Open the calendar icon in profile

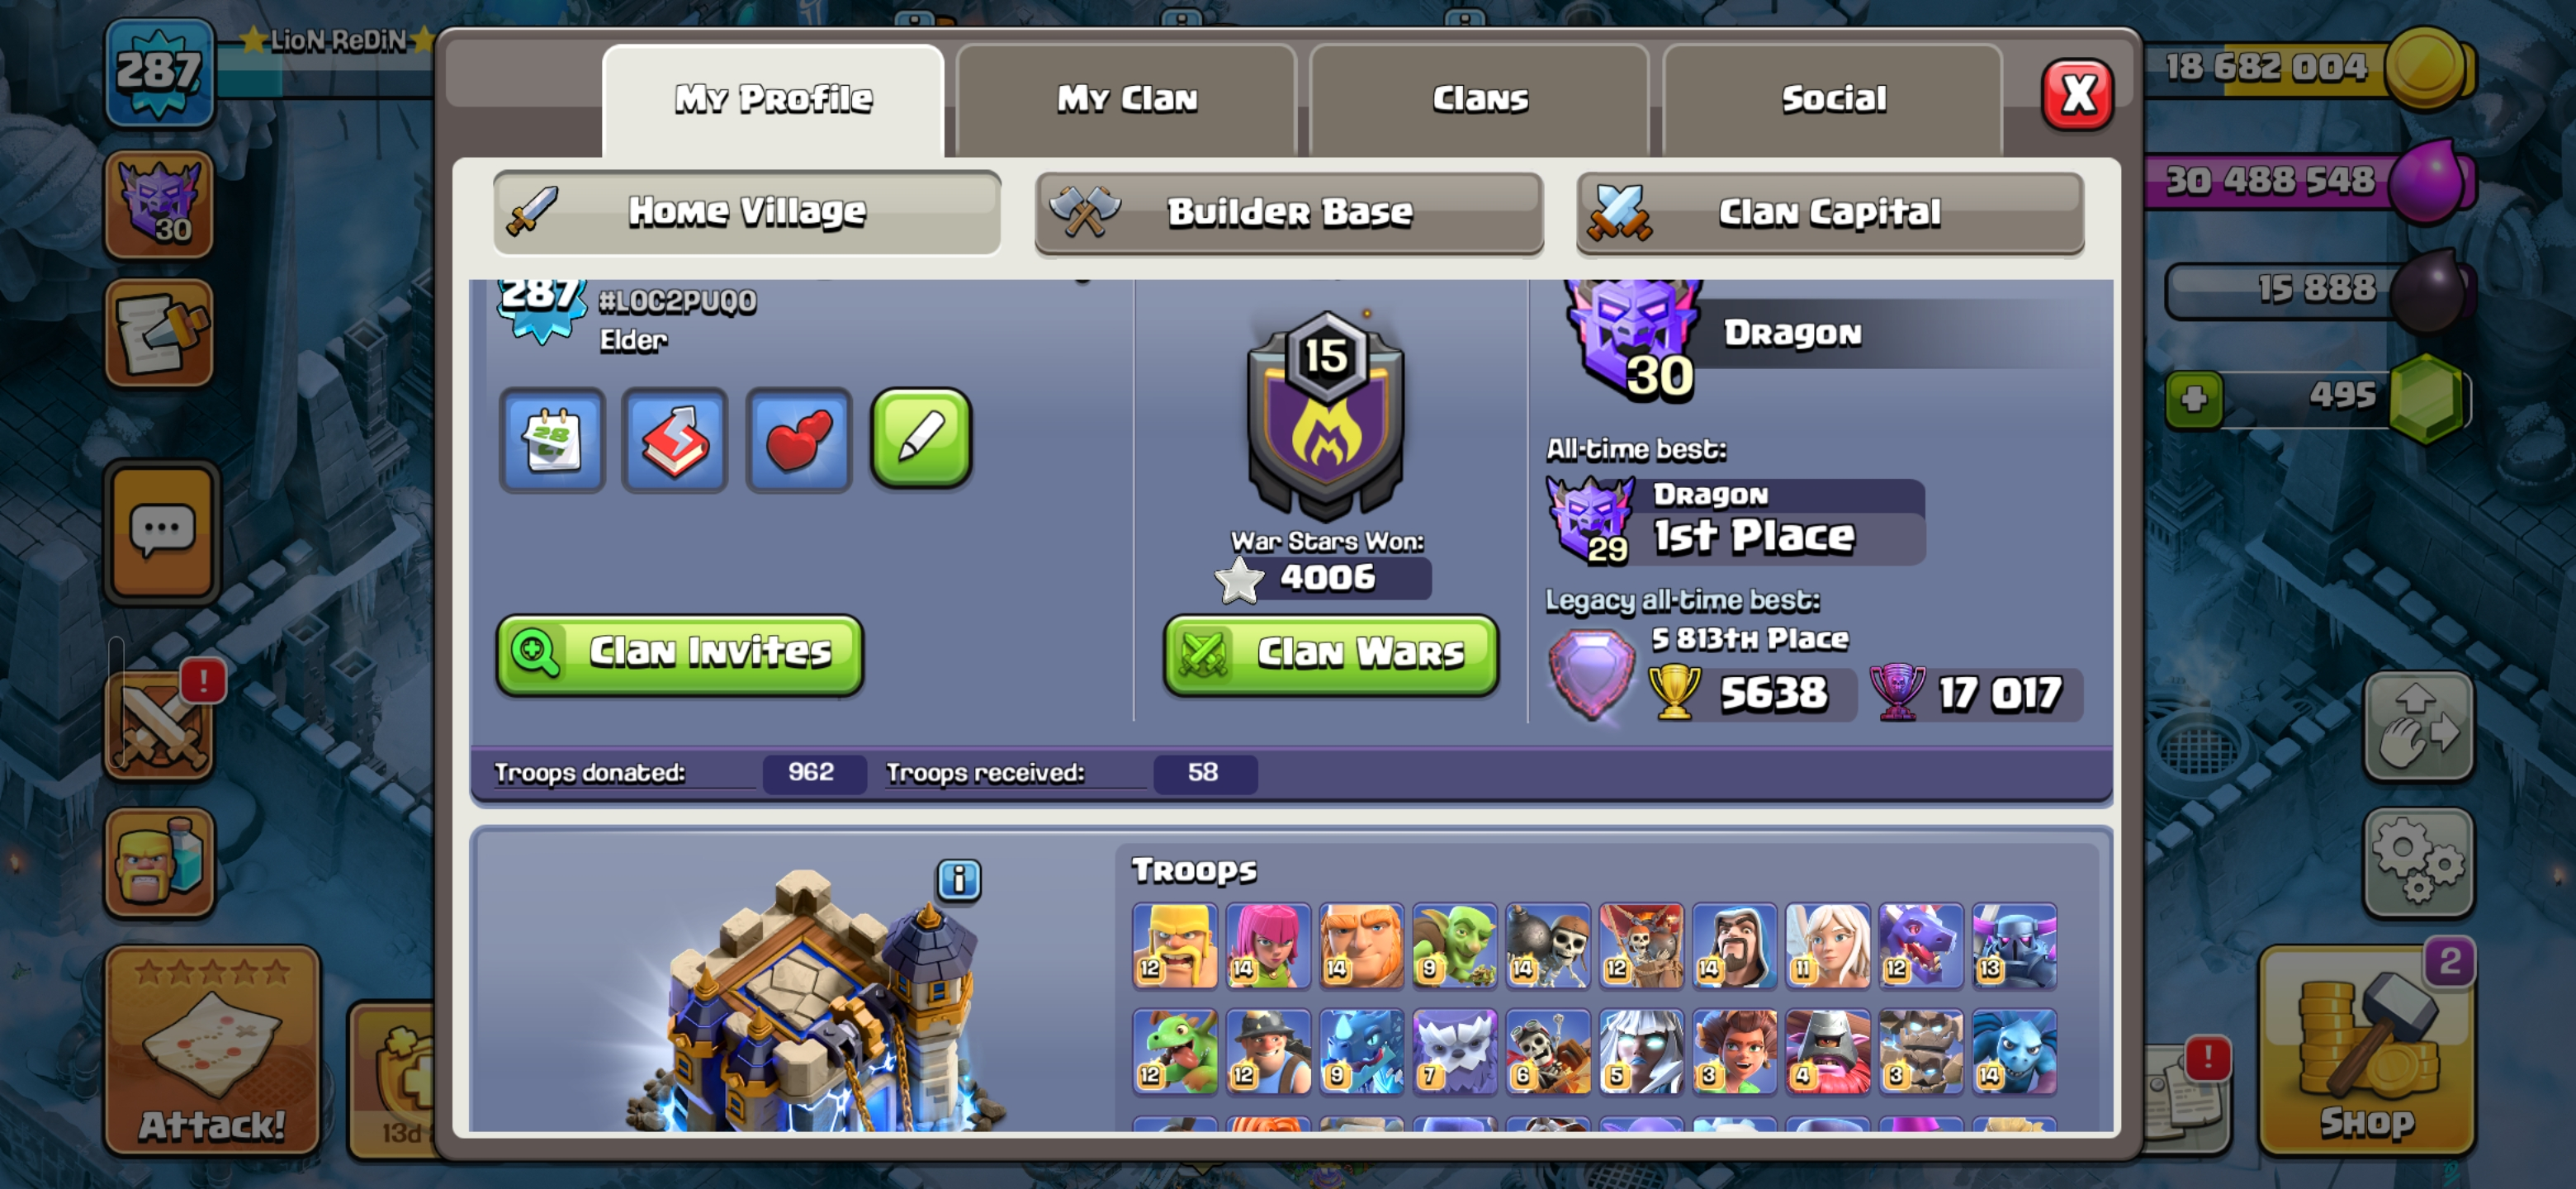pyautogui.click(x=552, y=440)
